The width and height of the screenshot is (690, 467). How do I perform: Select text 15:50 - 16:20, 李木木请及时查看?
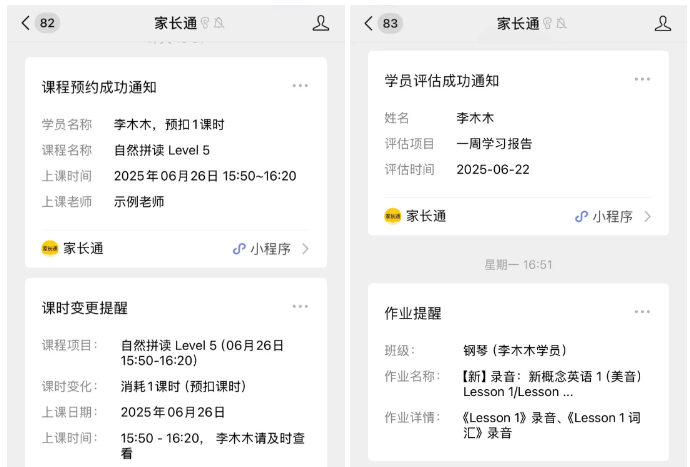pyautogui.click(x=213, y=445)
